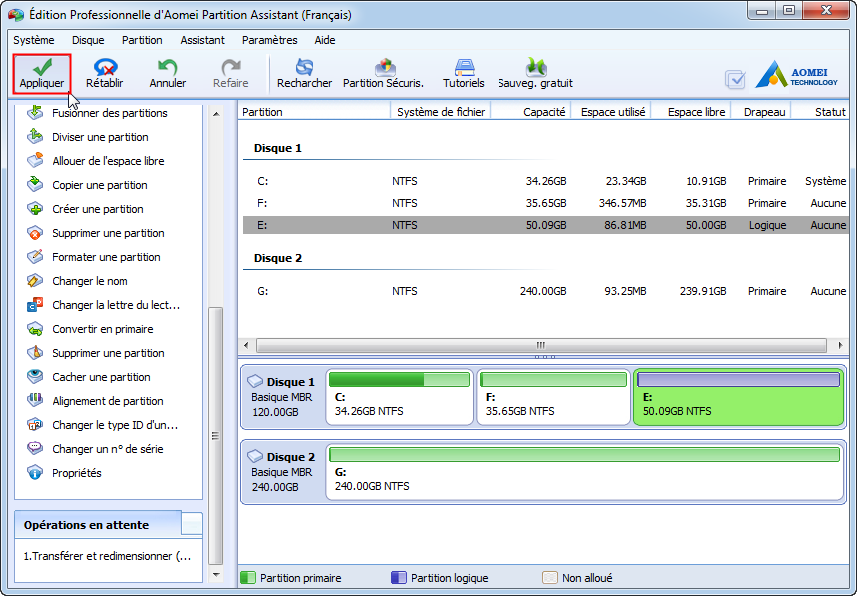Click the Appliquer toolbar button
The height and width of the screenshot is (596, 857).
[x=42, y=74]
